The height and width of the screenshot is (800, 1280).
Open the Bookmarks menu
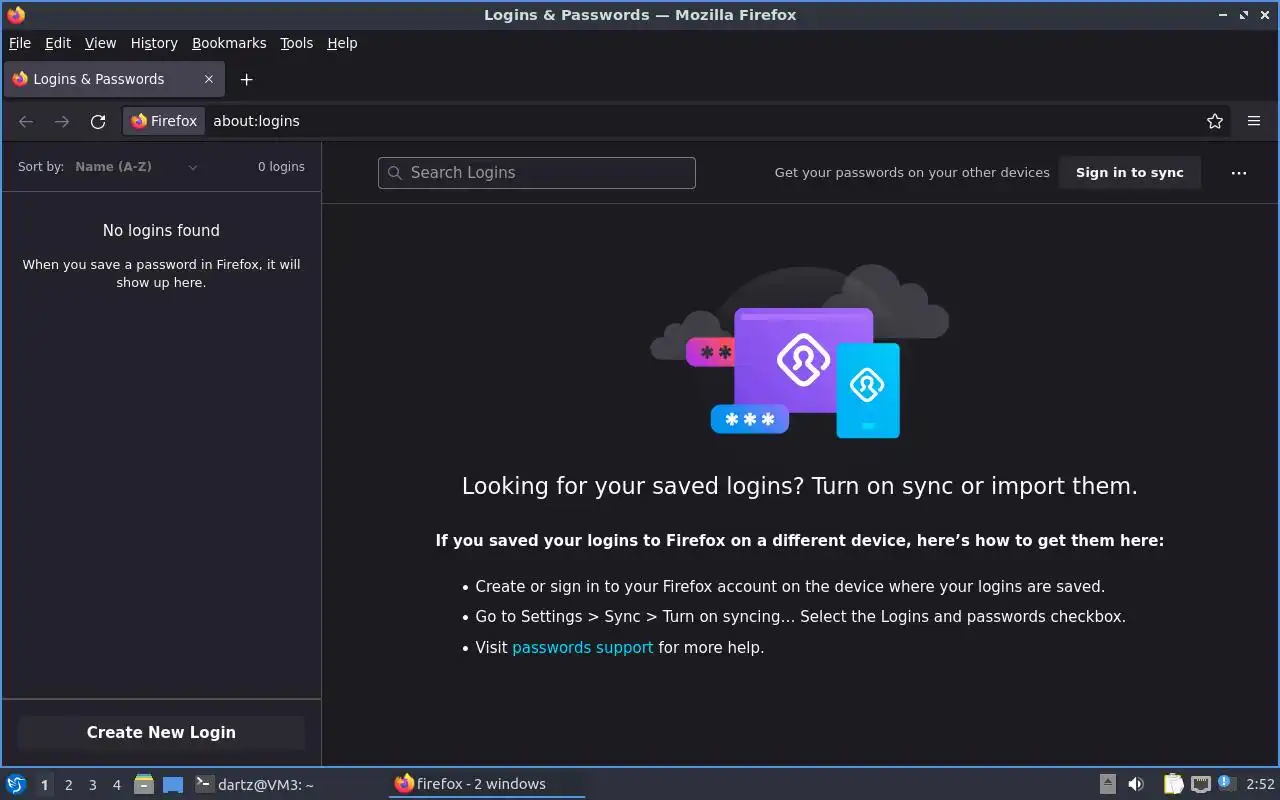tap(229, 43)
